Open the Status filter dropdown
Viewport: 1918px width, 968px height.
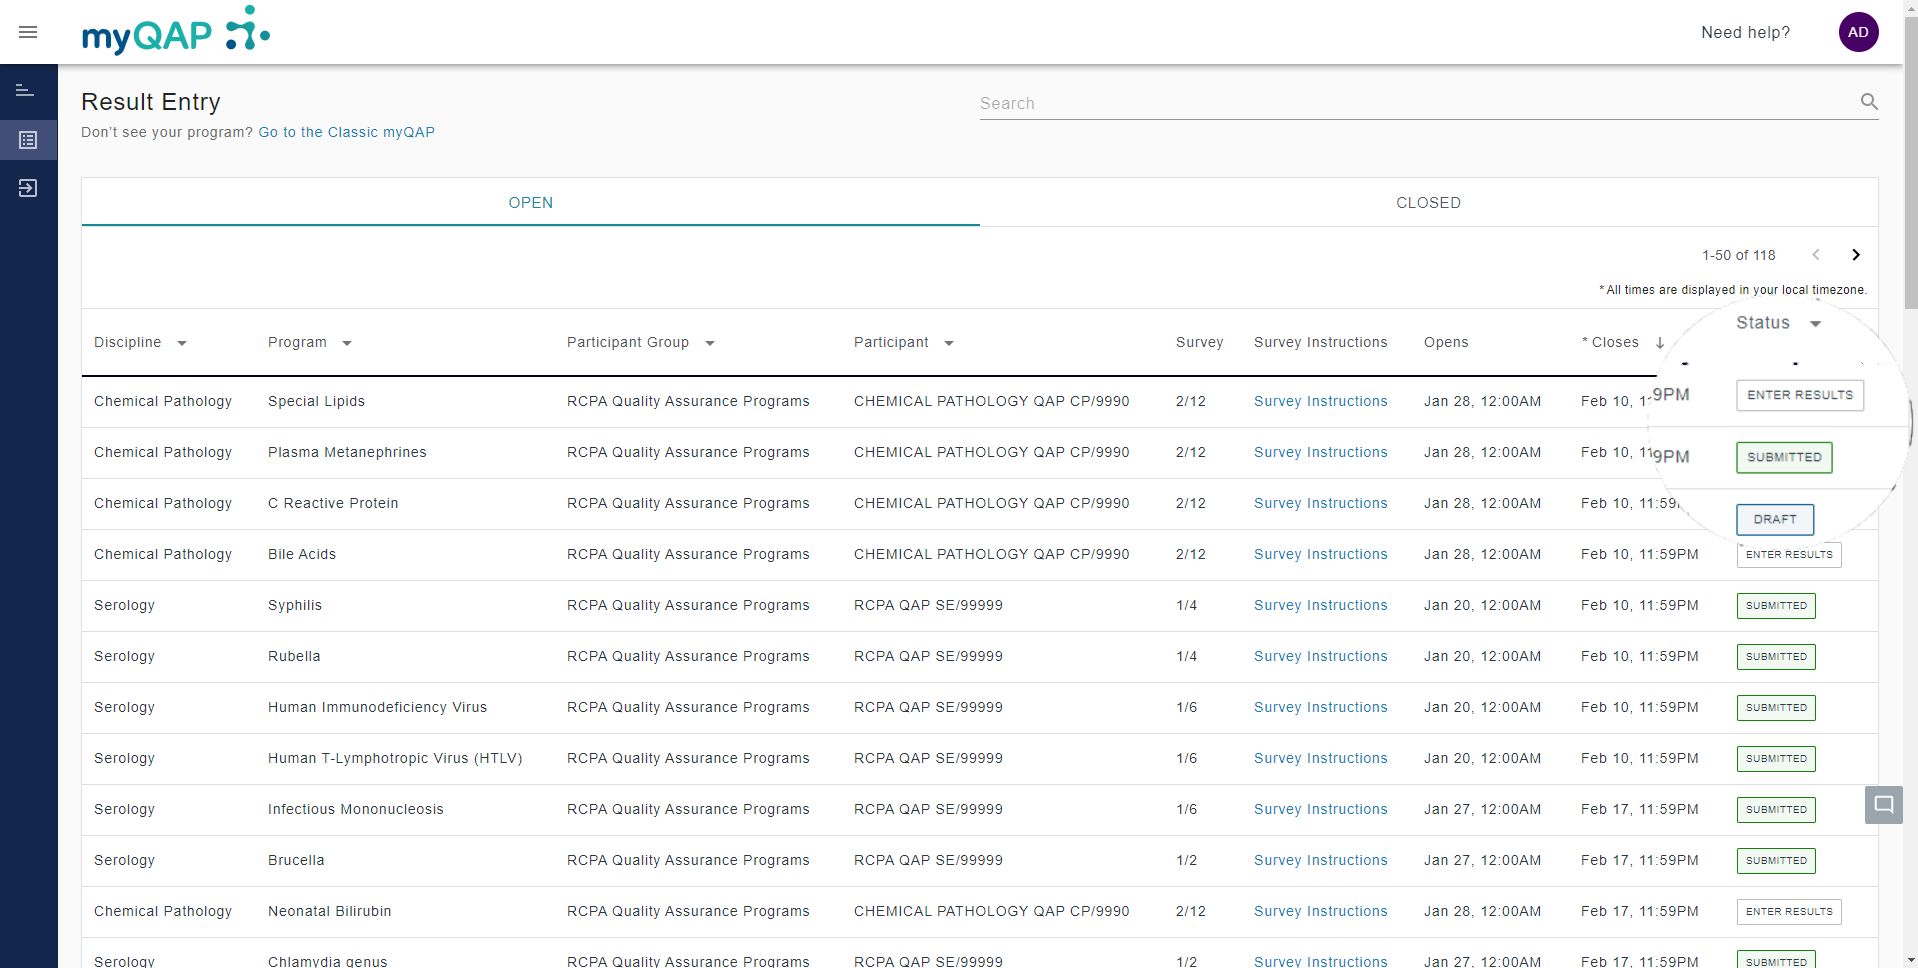[1815, 324]
